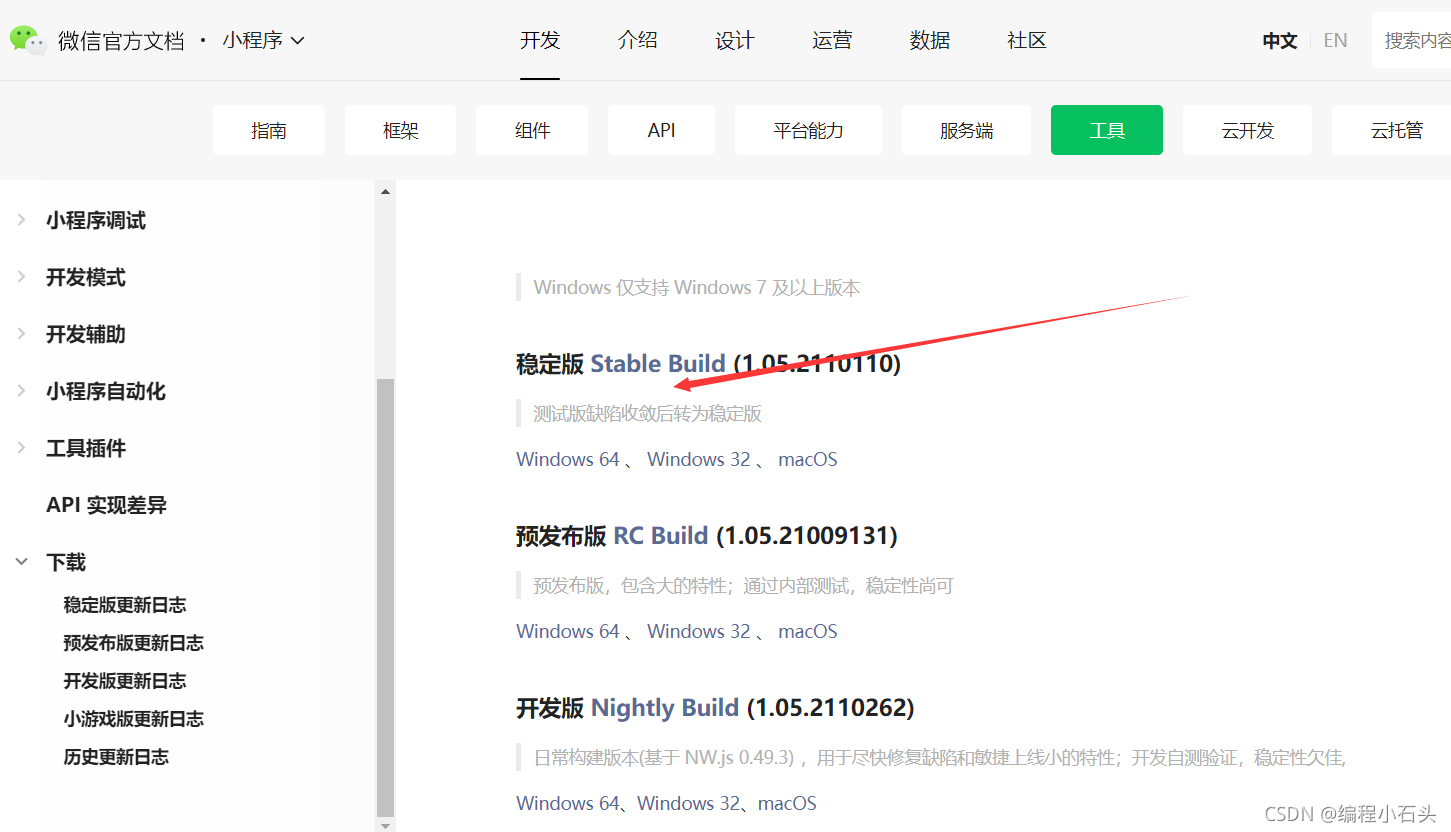Select 中文 language option
Screen dimensions: 1451x832
pos(1280,41)
